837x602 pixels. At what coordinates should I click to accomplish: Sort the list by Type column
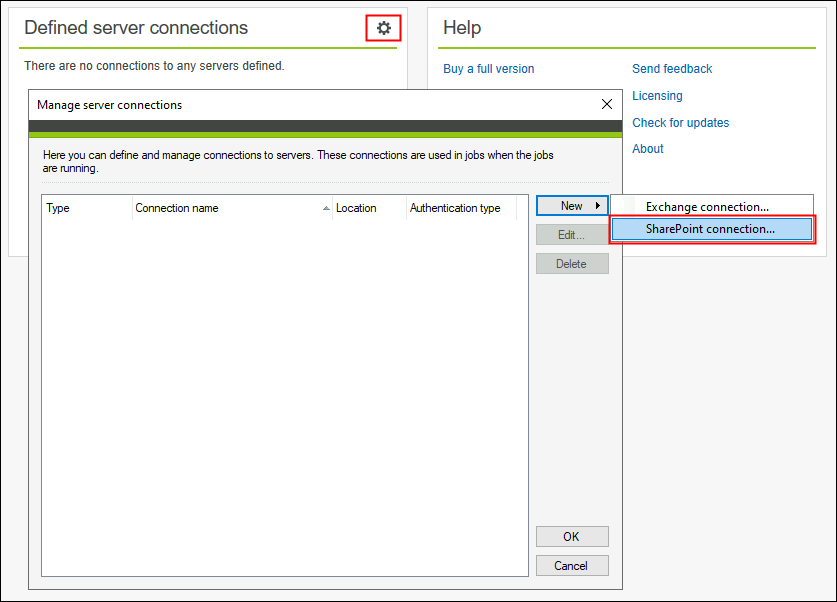pos(87,208)
